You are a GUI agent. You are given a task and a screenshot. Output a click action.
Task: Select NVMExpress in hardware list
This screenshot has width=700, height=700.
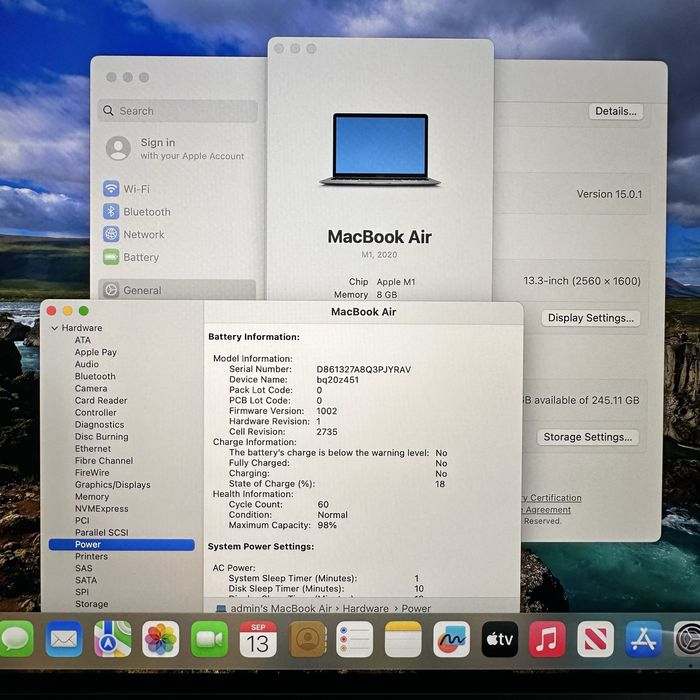tap(101, 508)
